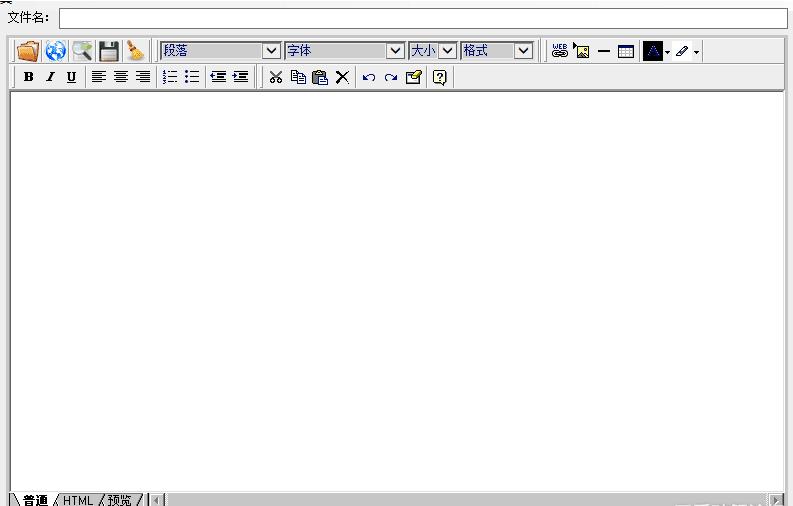Center align text
Viewport: 793px width, 506px height.
click(121, 77)
